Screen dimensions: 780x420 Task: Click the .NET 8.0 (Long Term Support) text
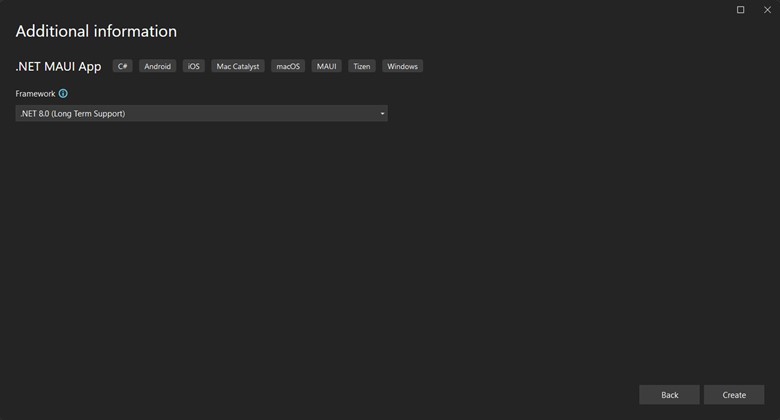73,114
